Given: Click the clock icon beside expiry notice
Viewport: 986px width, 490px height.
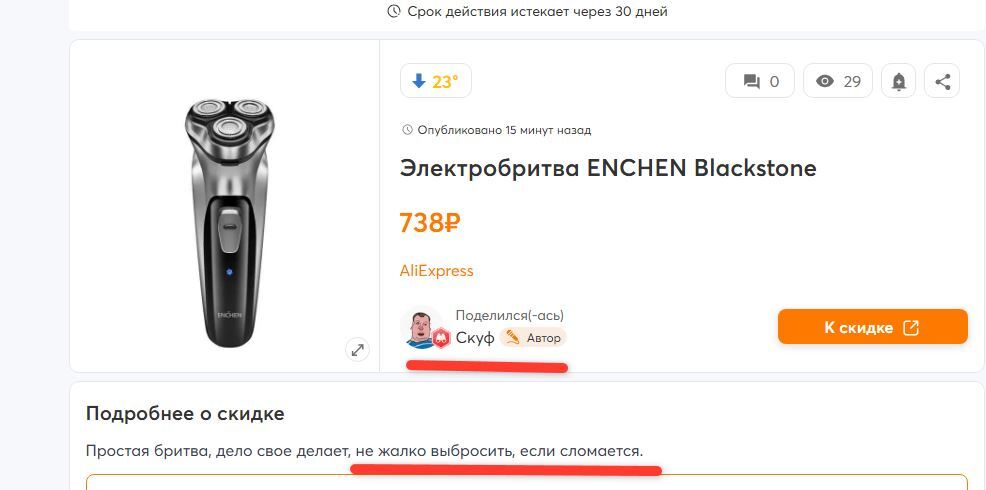Looking at the screenshot, I should click(394, 12).
